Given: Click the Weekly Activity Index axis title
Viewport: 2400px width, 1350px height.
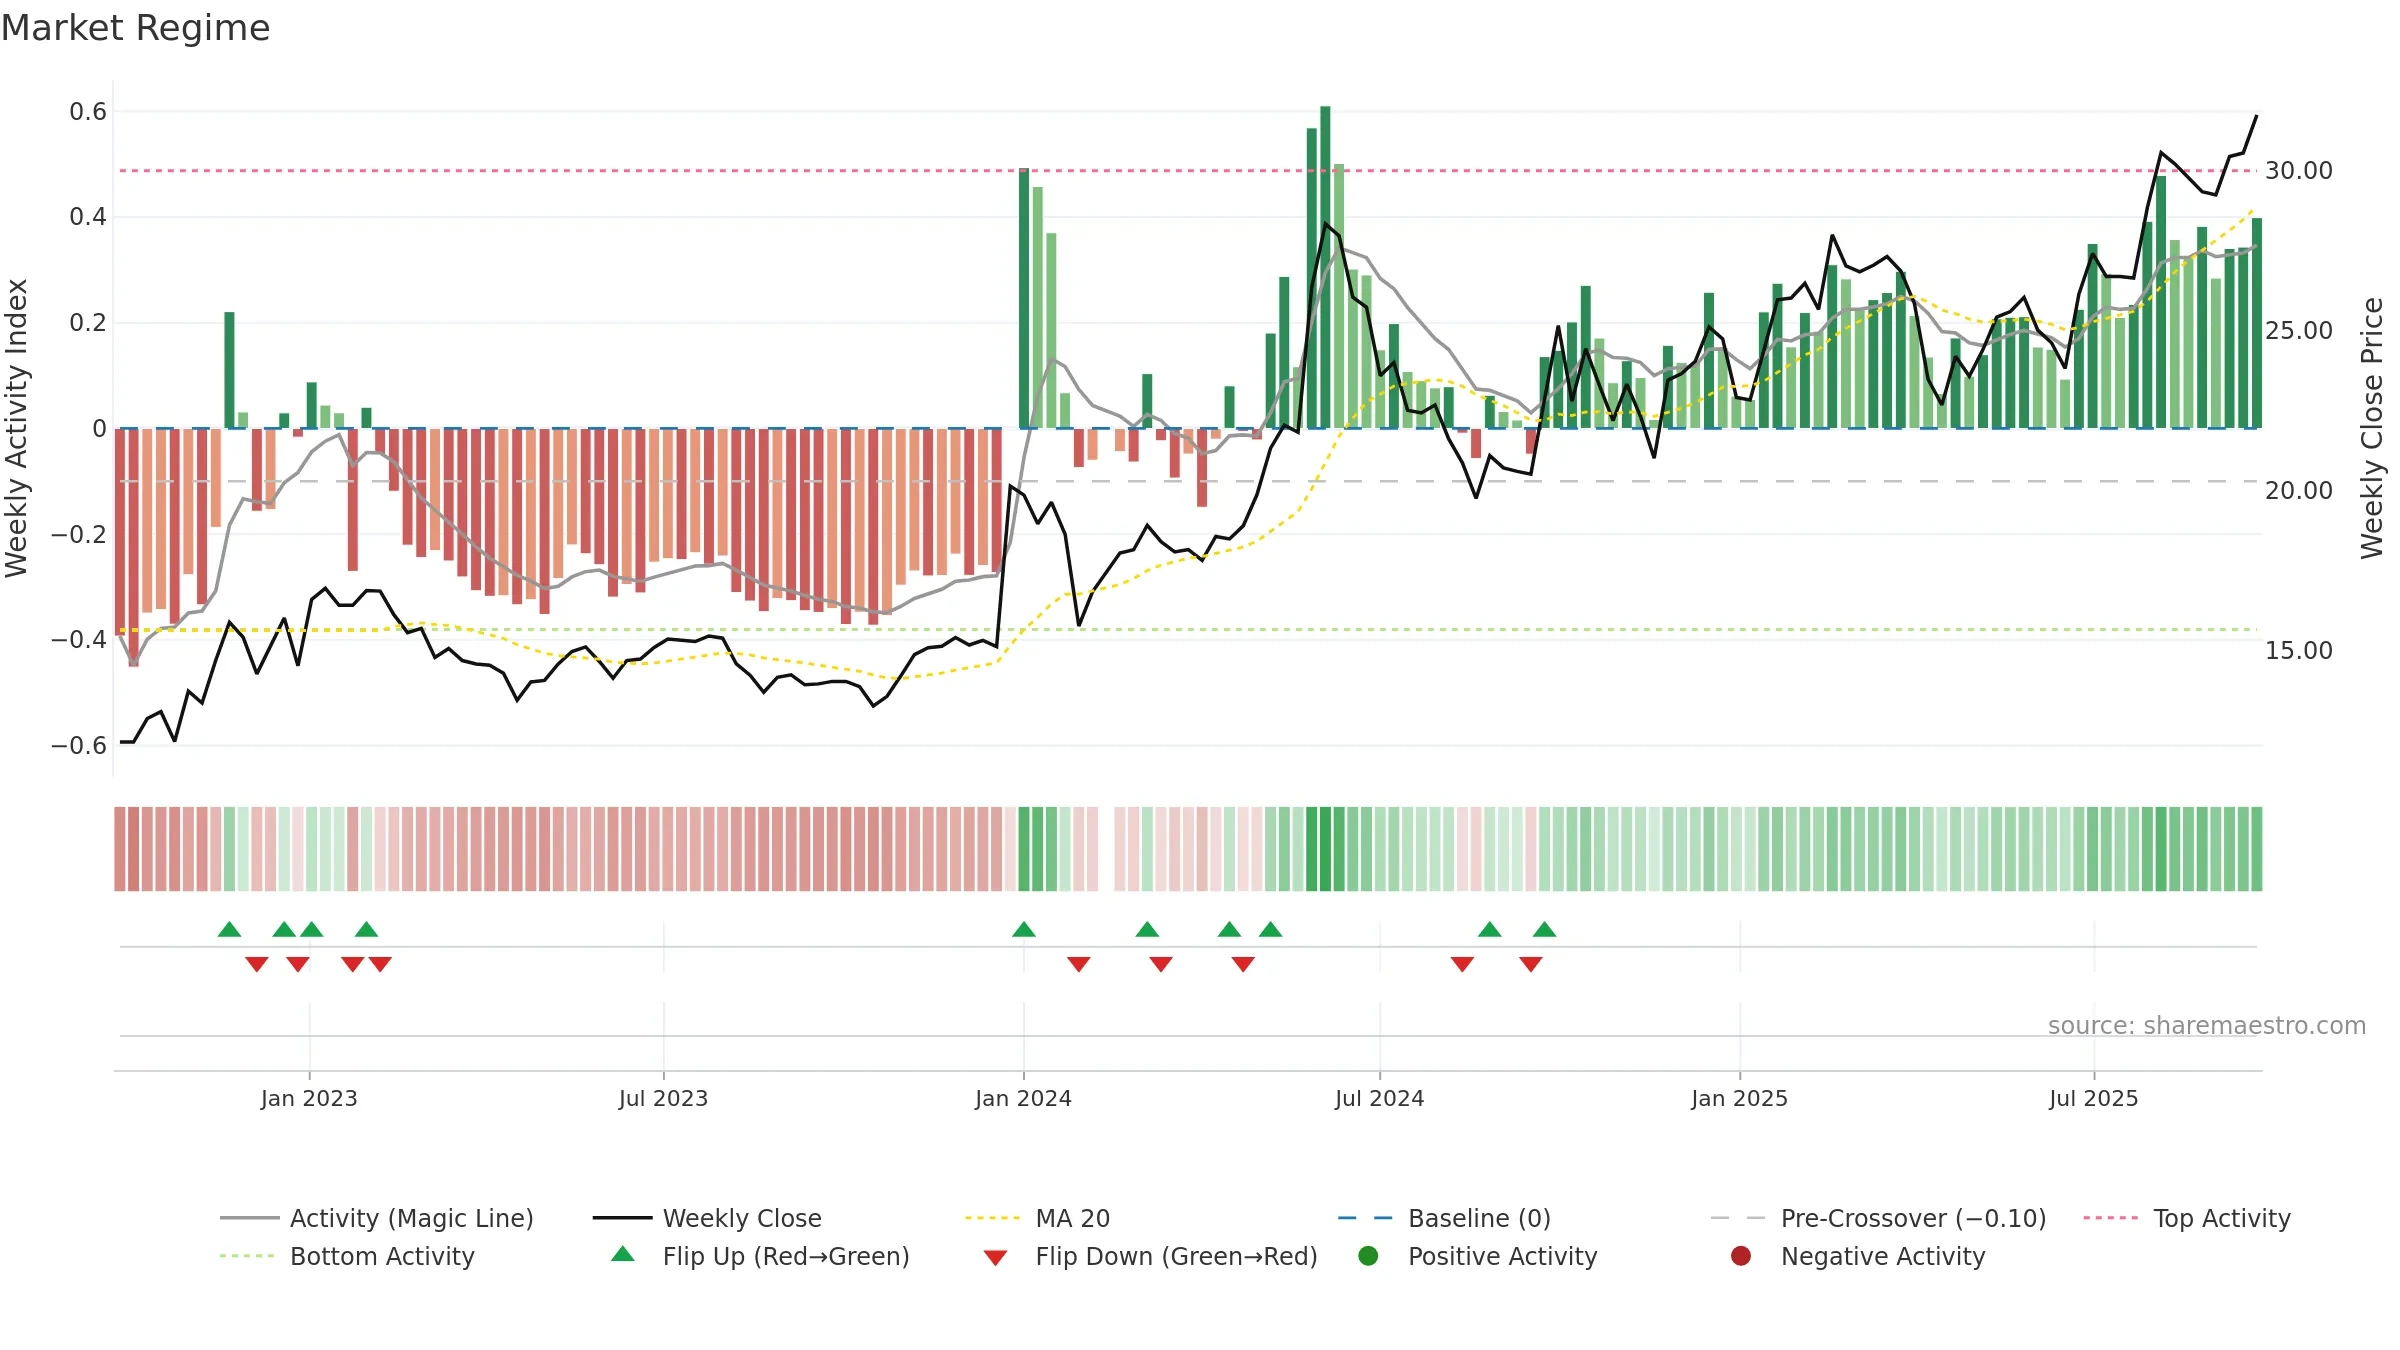Looking at the screenshot, I should coord(17,428).
